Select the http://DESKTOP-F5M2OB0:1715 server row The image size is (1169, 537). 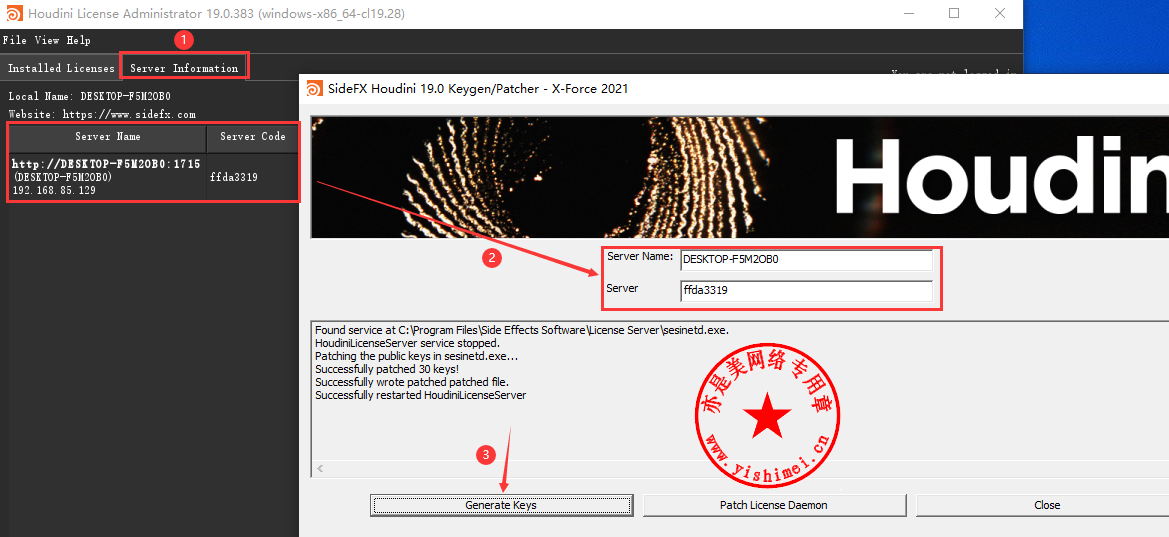(153, 177)
